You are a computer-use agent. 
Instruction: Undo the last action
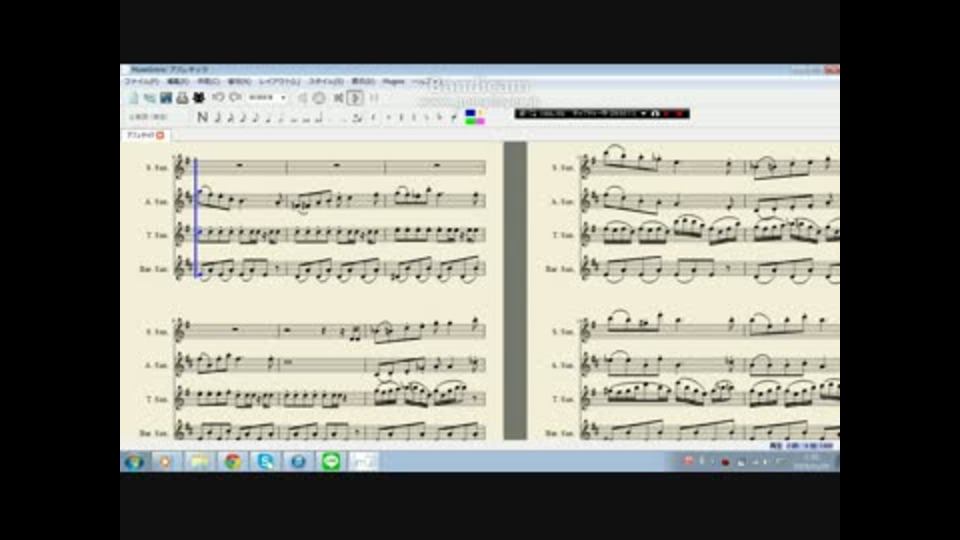coord(219,97)
